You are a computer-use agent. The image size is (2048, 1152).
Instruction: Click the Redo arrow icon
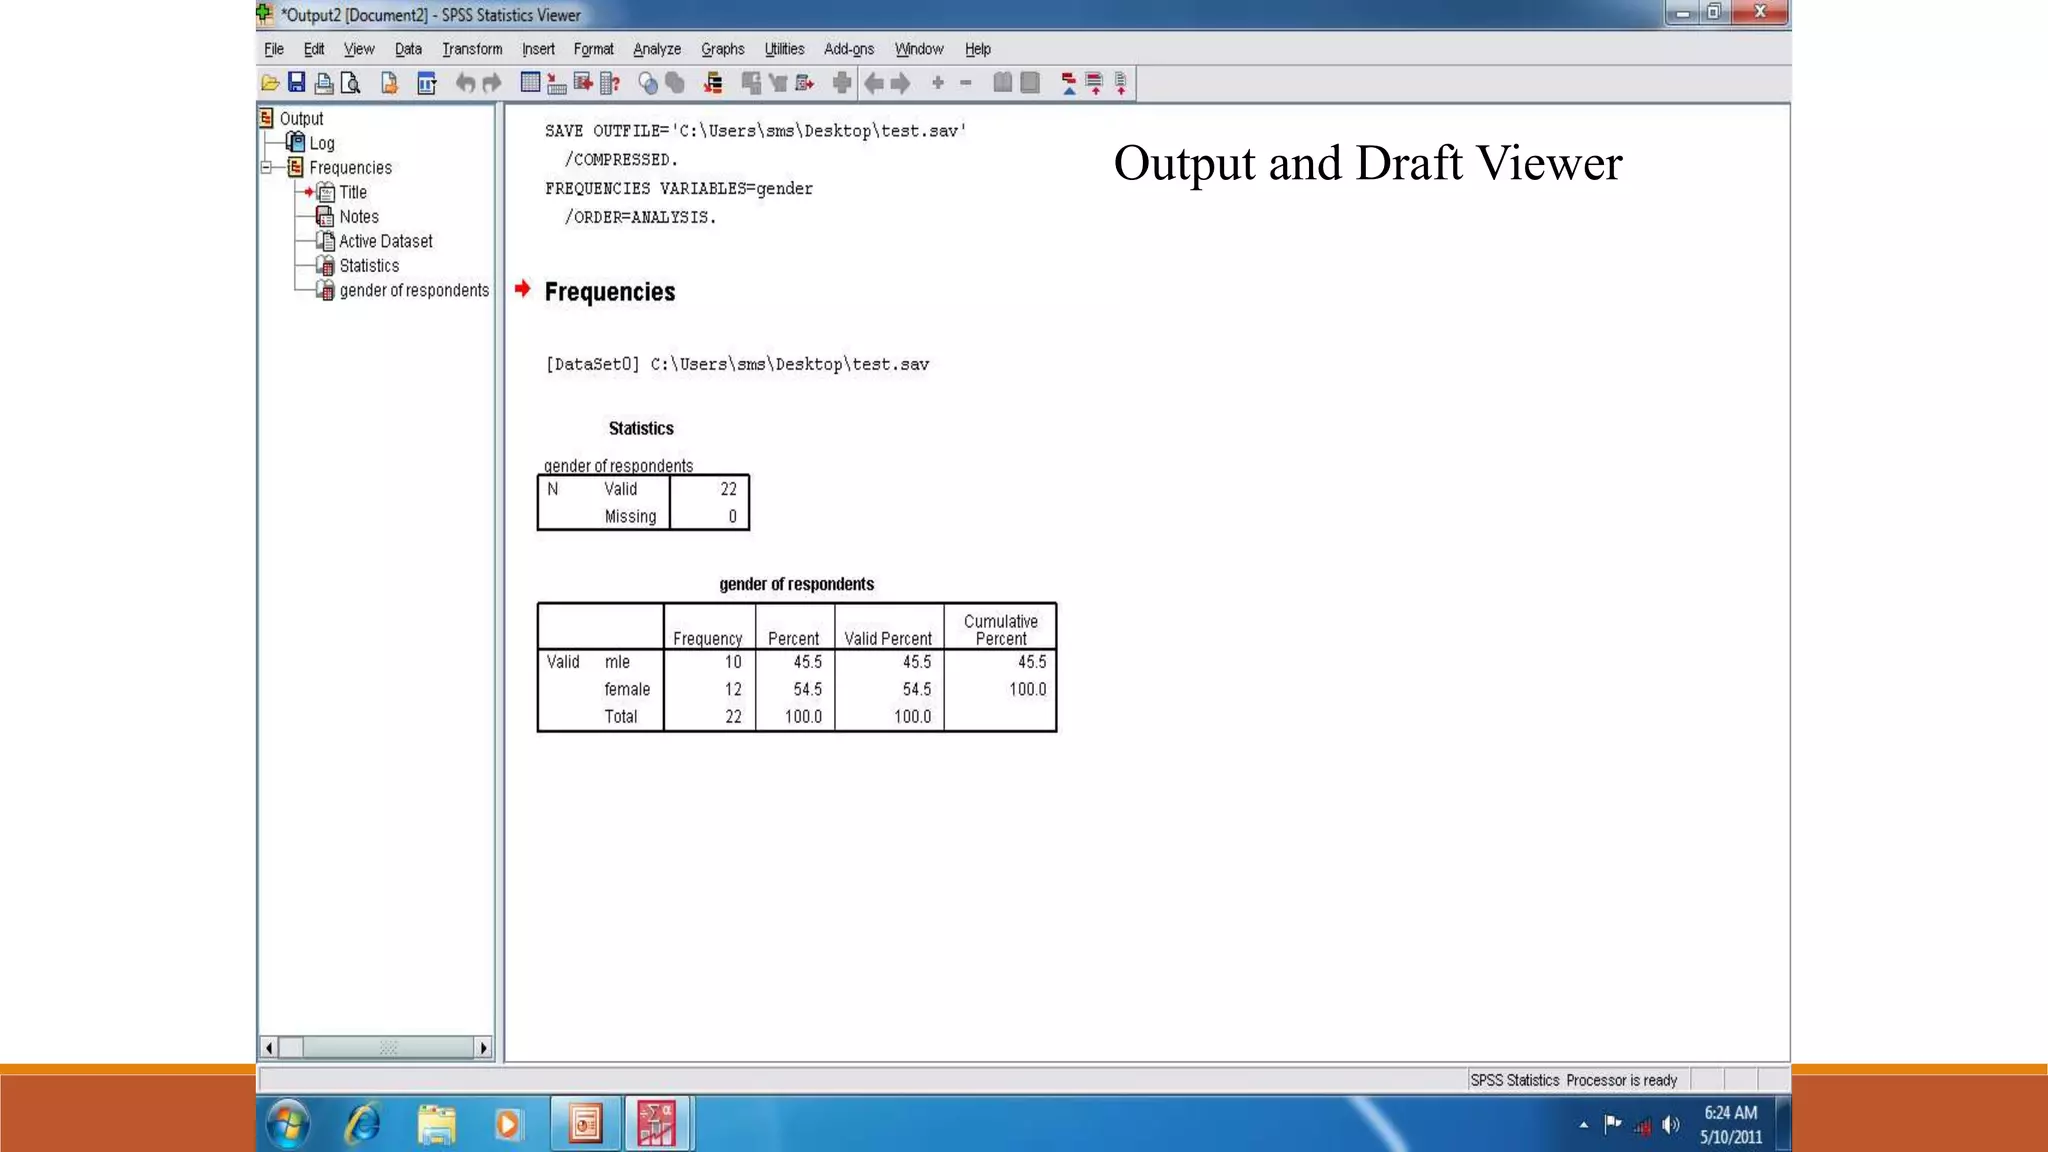pos(491,84)
